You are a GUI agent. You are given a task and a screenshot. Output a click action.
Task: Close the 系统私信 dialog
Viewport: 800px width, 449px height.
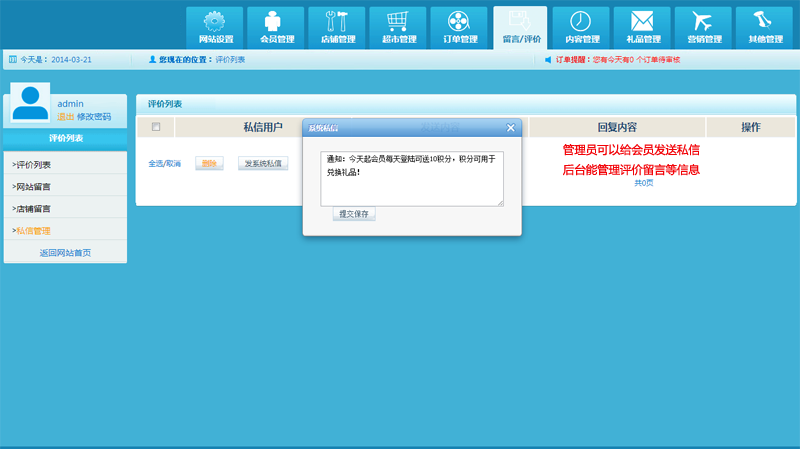510,128
